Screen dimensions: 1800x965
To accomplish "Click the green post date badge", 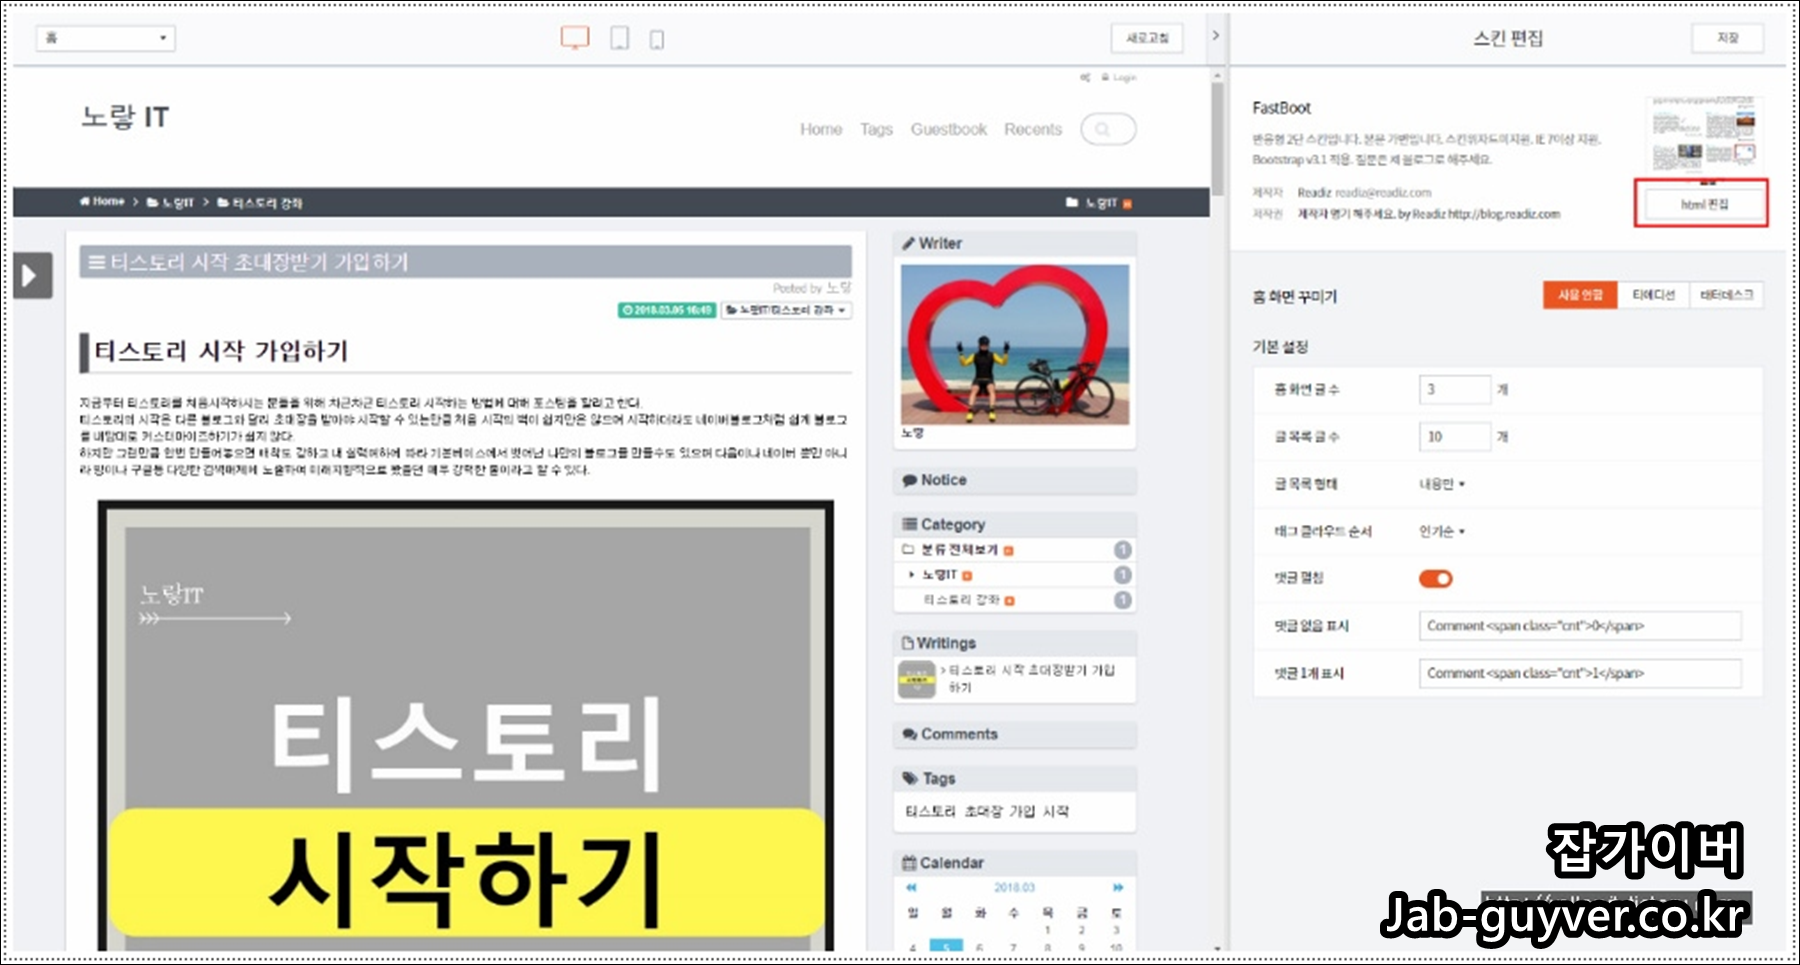I will pos(667,310).
